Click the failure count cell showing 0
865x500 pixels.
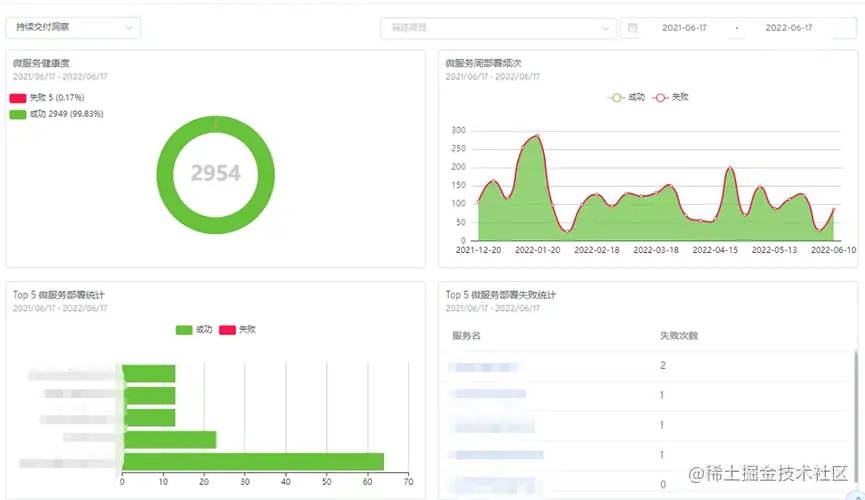[x=663, y=485]
